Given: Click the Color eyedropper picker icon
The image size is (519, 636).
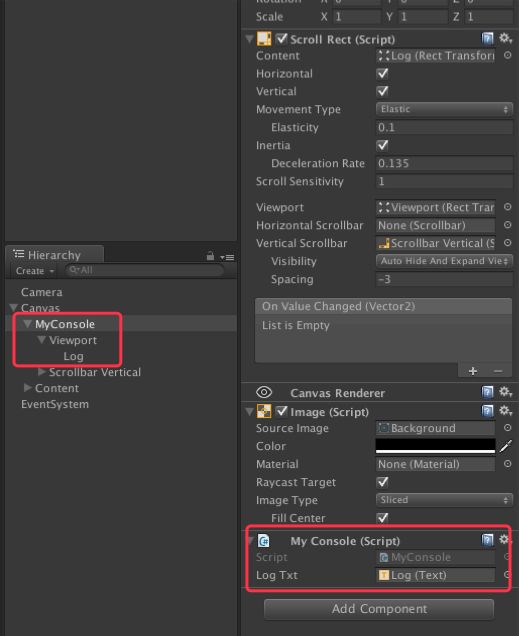Looking at the screenshot, I should 506,446.
